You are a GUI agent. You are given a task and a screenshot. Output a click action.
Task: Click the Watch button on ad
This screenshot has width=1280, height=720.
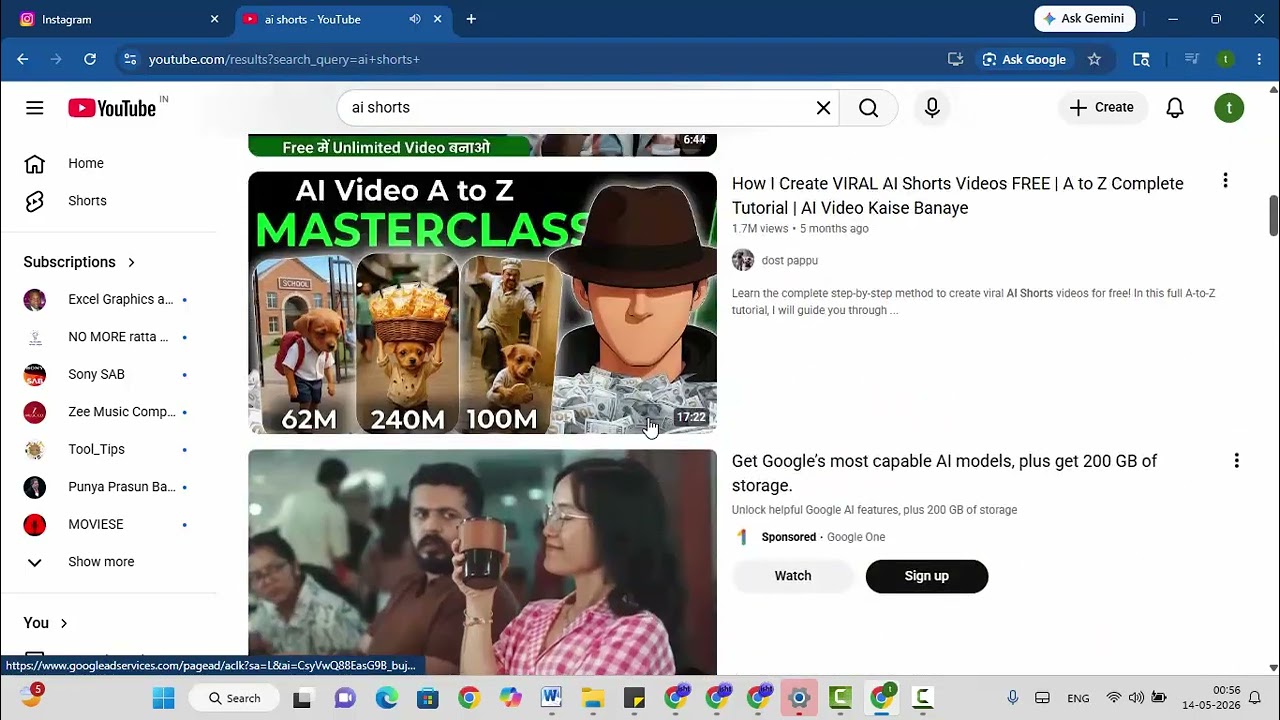click(793, 576)
